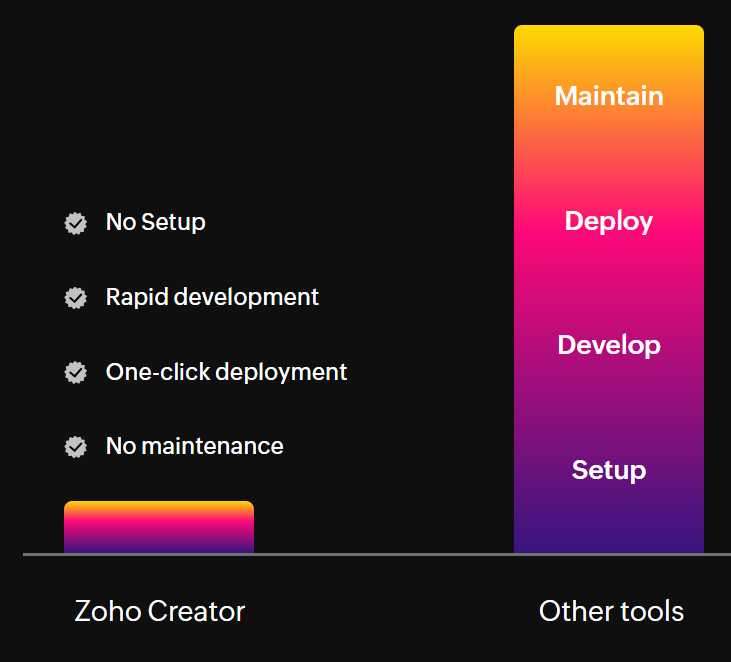731x662 pixels.
Task: Select the "One-click deployment" text
Action: pyautogui.click(x=226, y=372)
